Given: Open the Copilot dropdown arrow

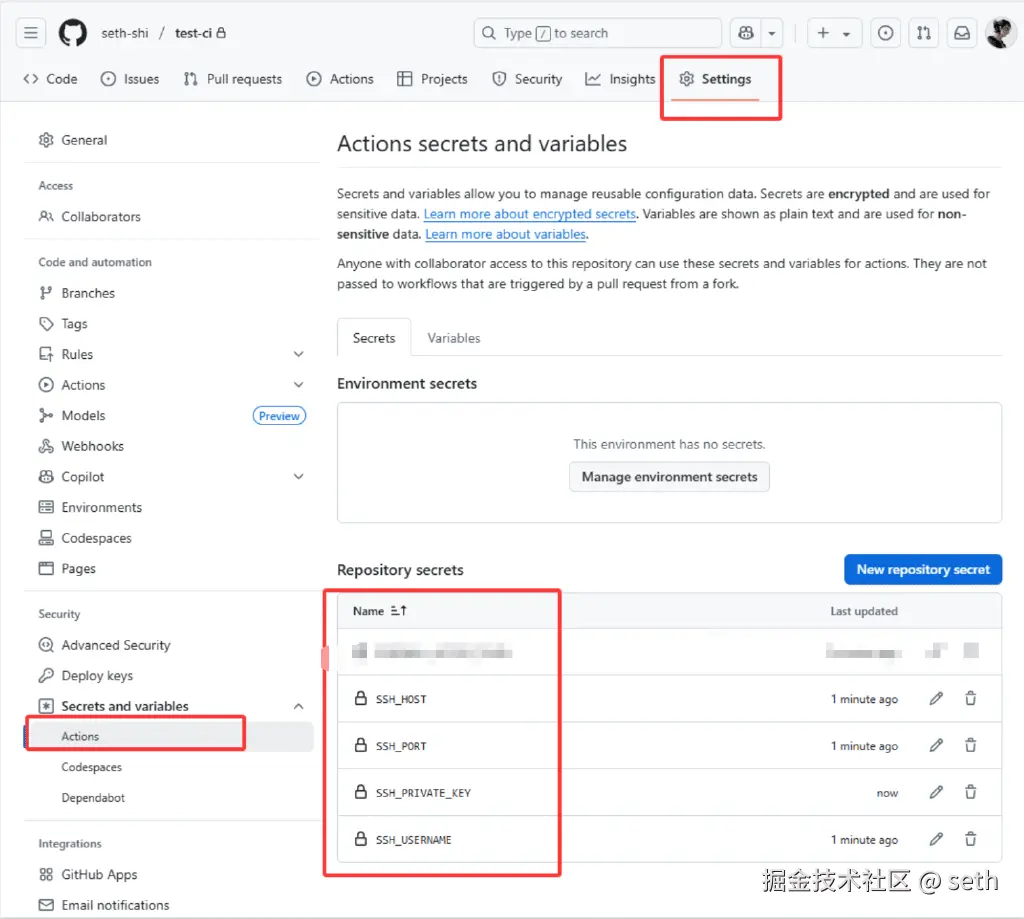Looking at the screenshot, I should click(x=772, y=33).
